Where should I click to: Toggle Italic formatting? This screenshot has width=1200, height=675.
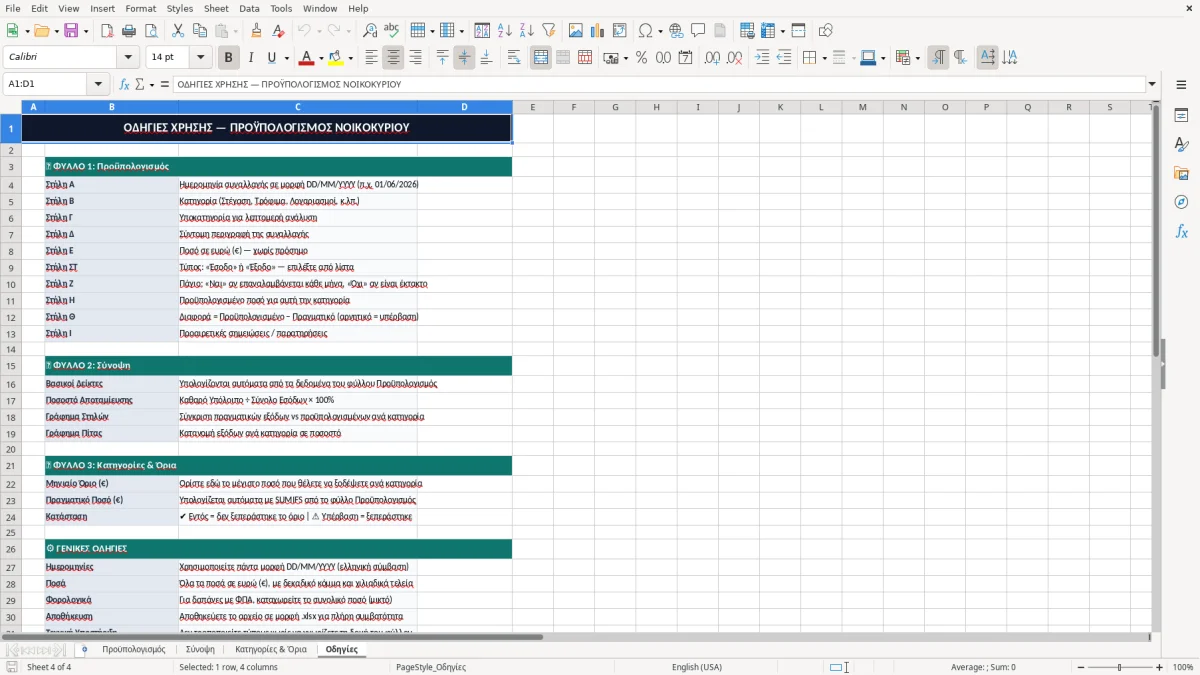[x=250, y=58]
